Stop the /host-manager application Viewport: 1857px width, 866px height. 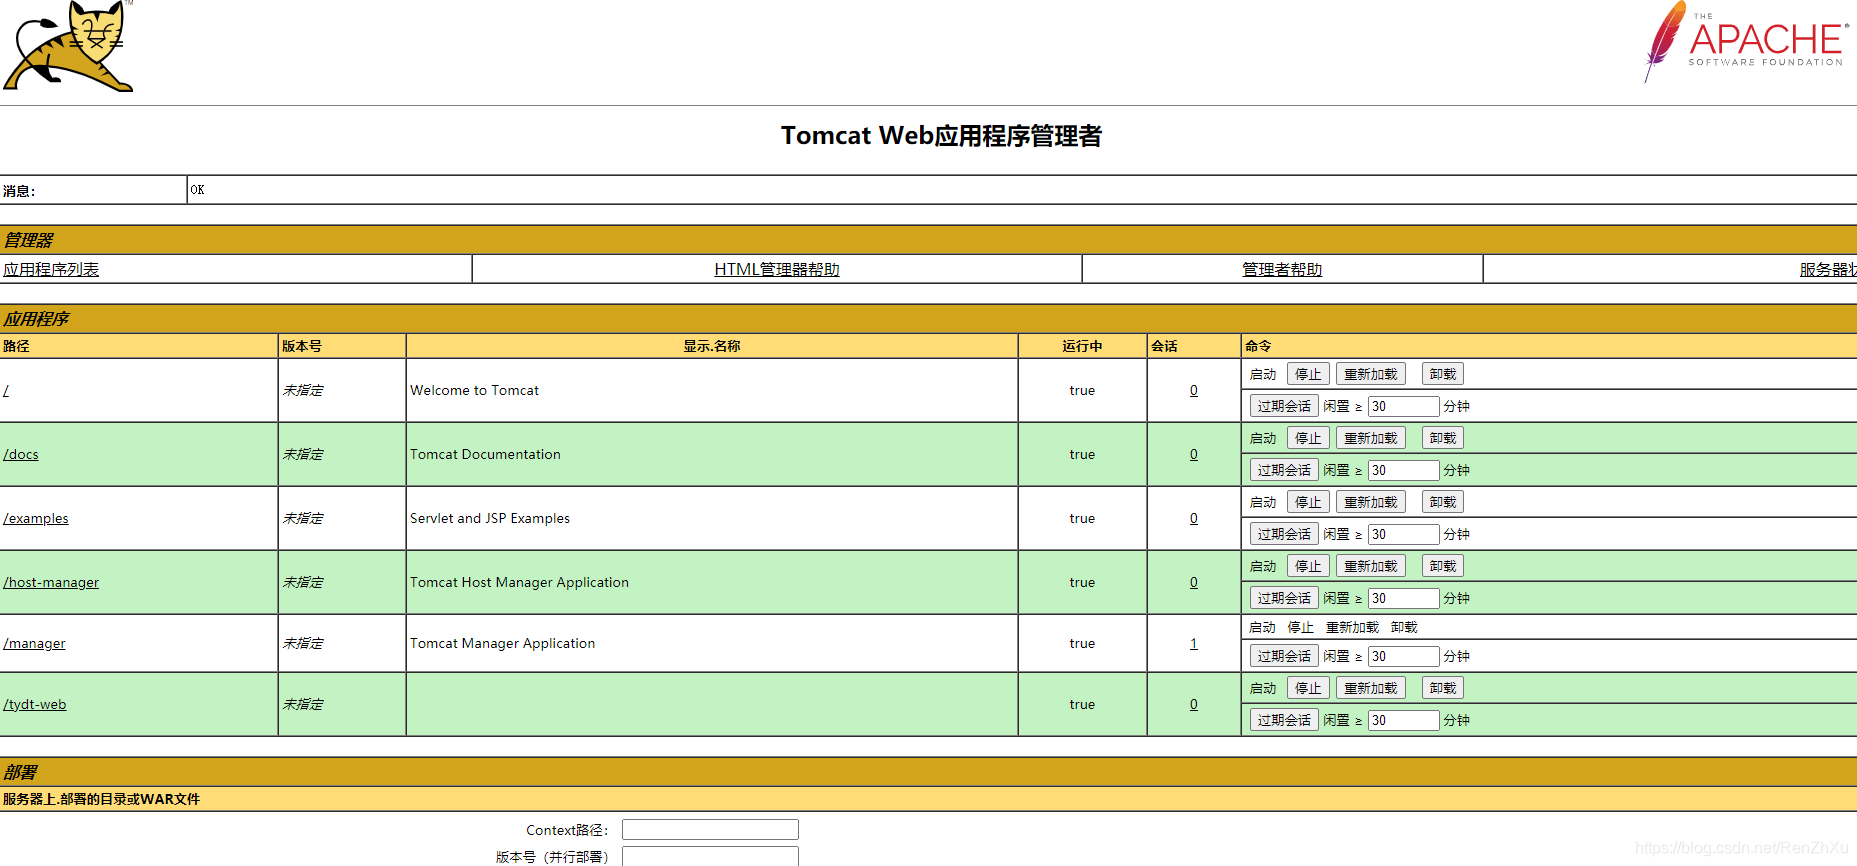(1308, 566)
